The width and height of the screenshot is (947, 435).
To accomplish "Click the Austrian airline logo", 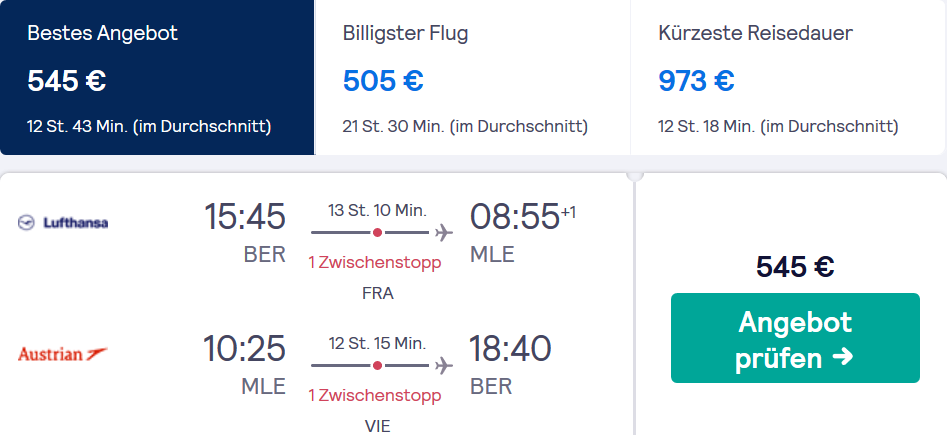I will tap(63, 353).
